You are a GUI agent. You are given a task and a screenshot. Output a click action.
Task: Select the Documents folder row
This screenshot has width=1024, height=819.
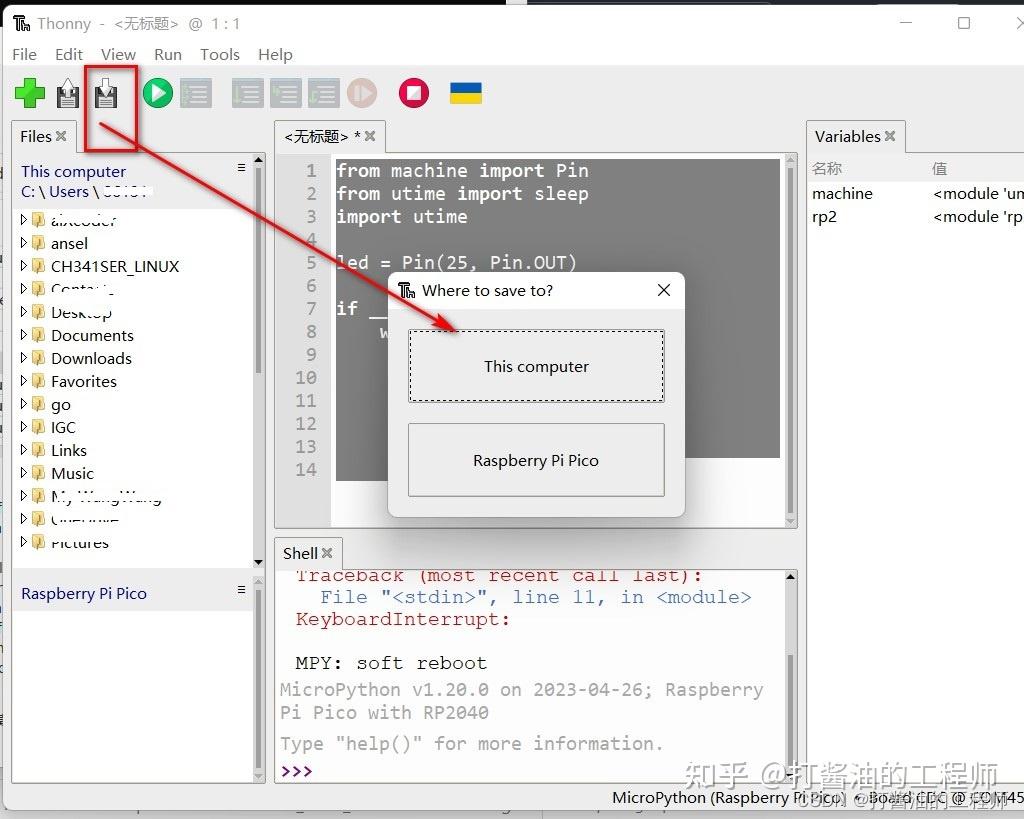pyautogui.click(x=134, y=335)
